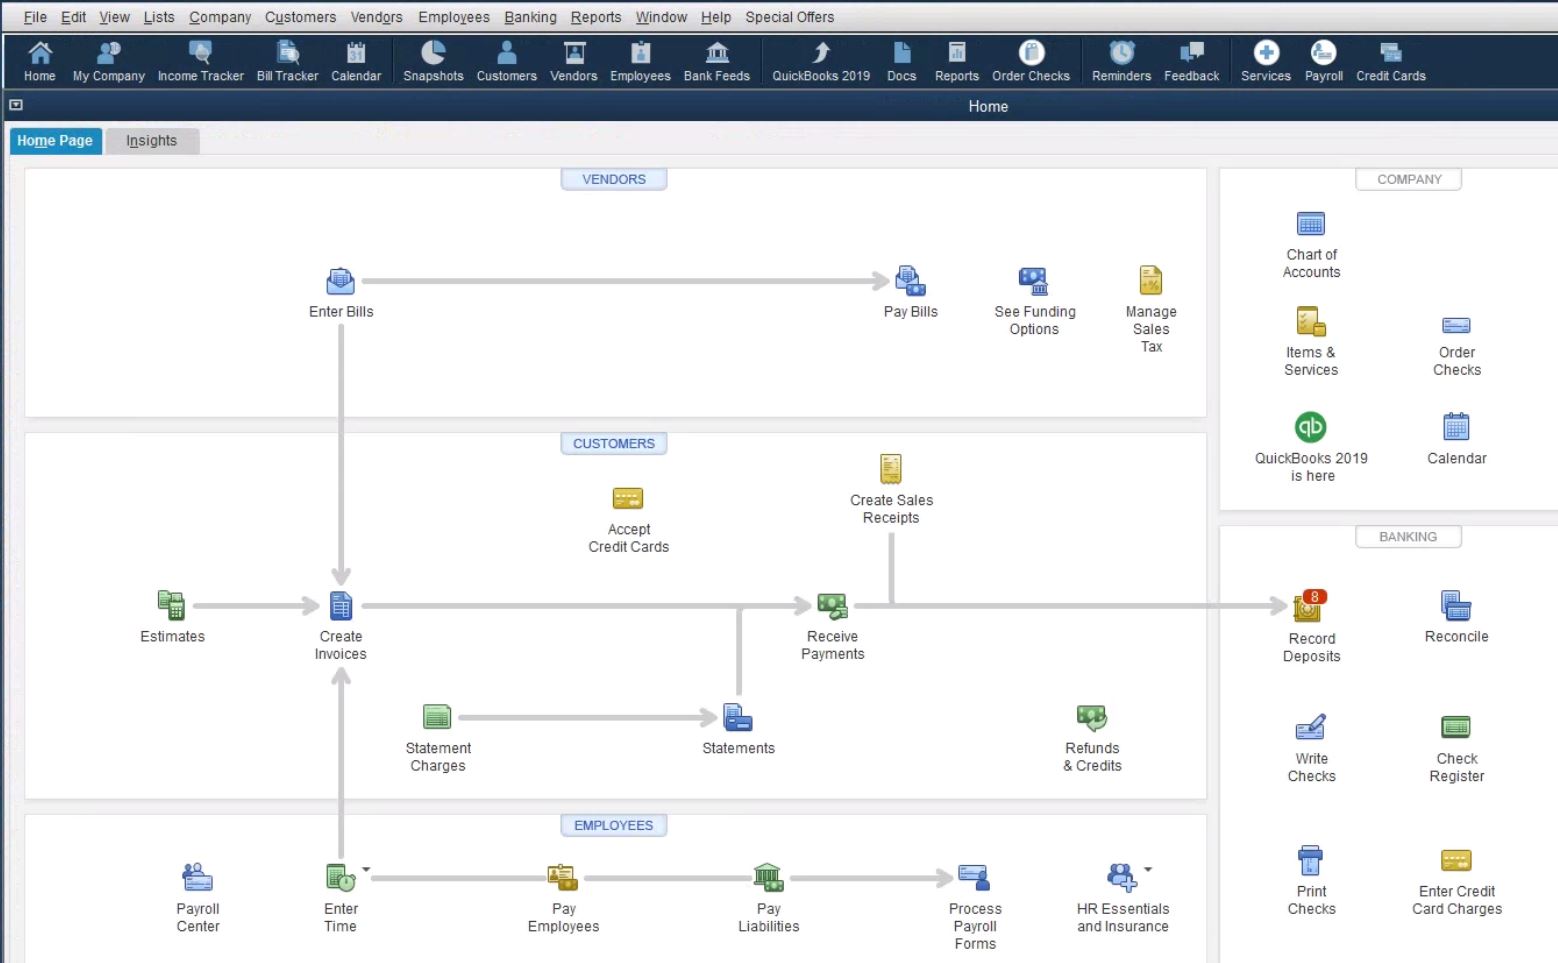Click Home in the icon toolbar
The image size is (1558, 963).
(x=40, y=61)
